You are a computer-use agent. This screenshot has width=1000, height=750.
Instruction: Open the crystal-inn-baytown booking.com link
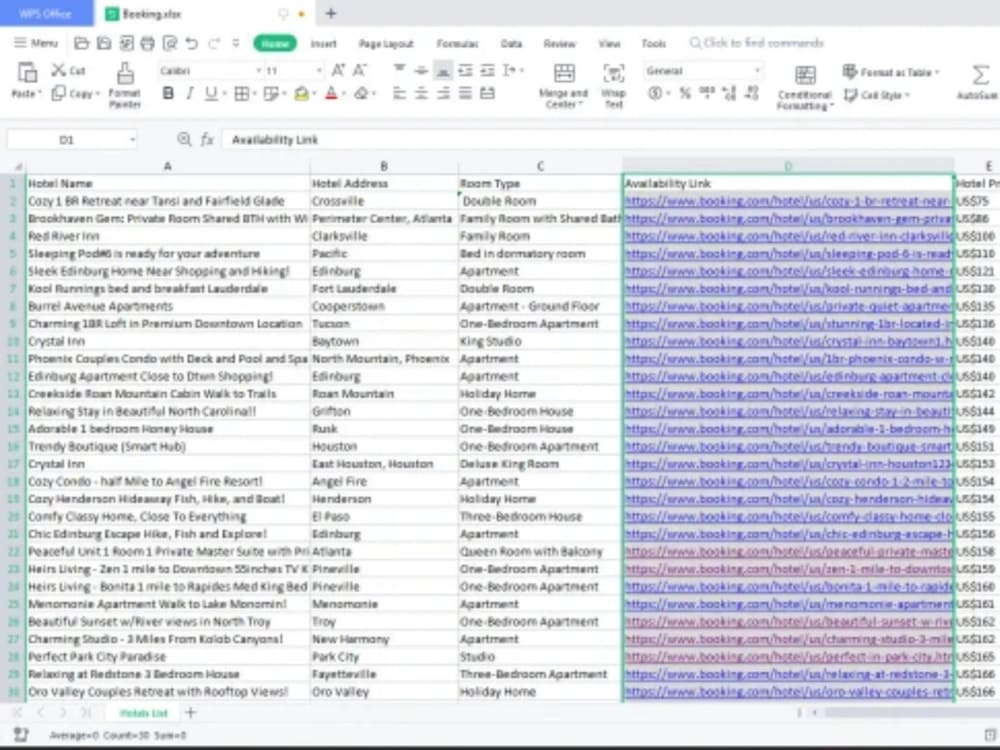pos(788,341)
